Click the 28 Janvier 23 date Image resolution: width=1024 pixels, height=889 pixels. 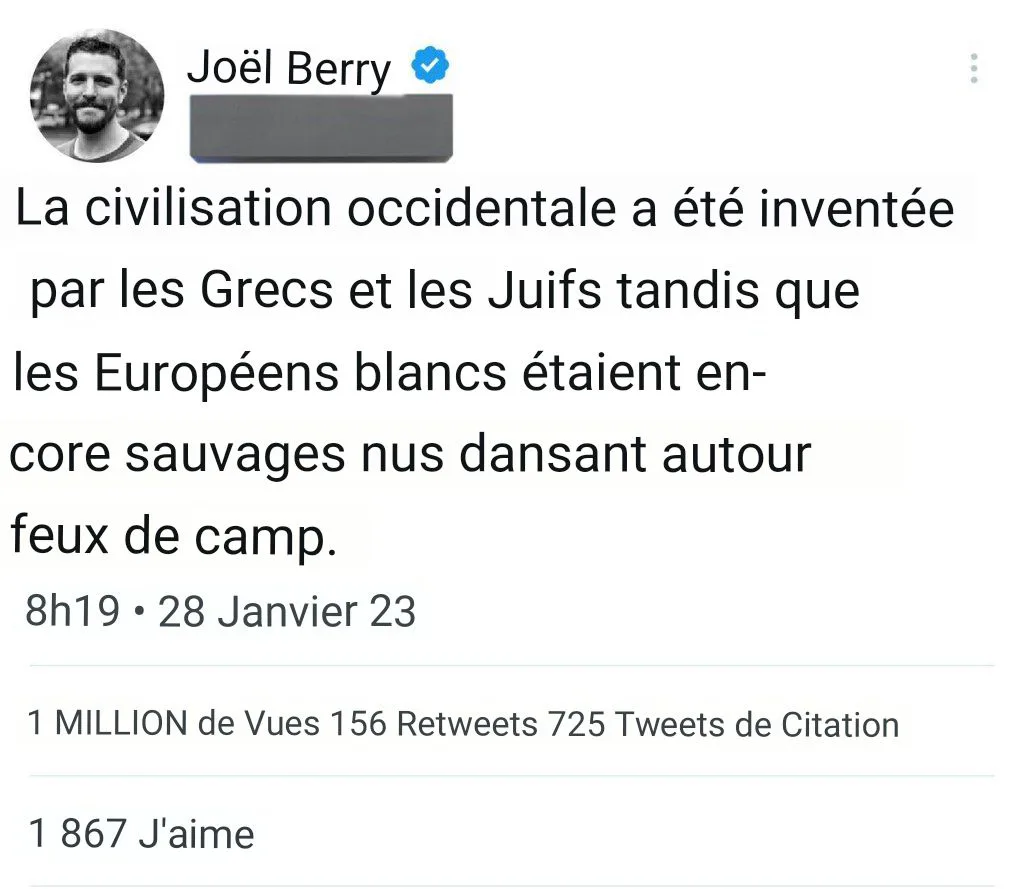tap(287, 612)
